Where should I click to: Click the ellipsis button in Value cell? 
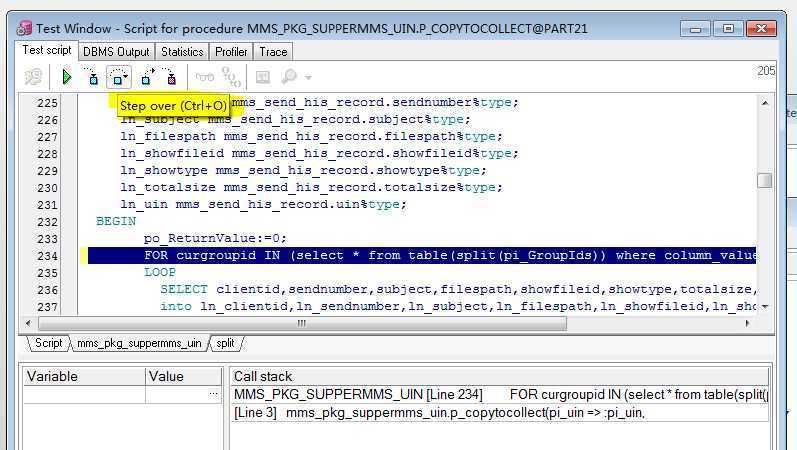[213, 394]
